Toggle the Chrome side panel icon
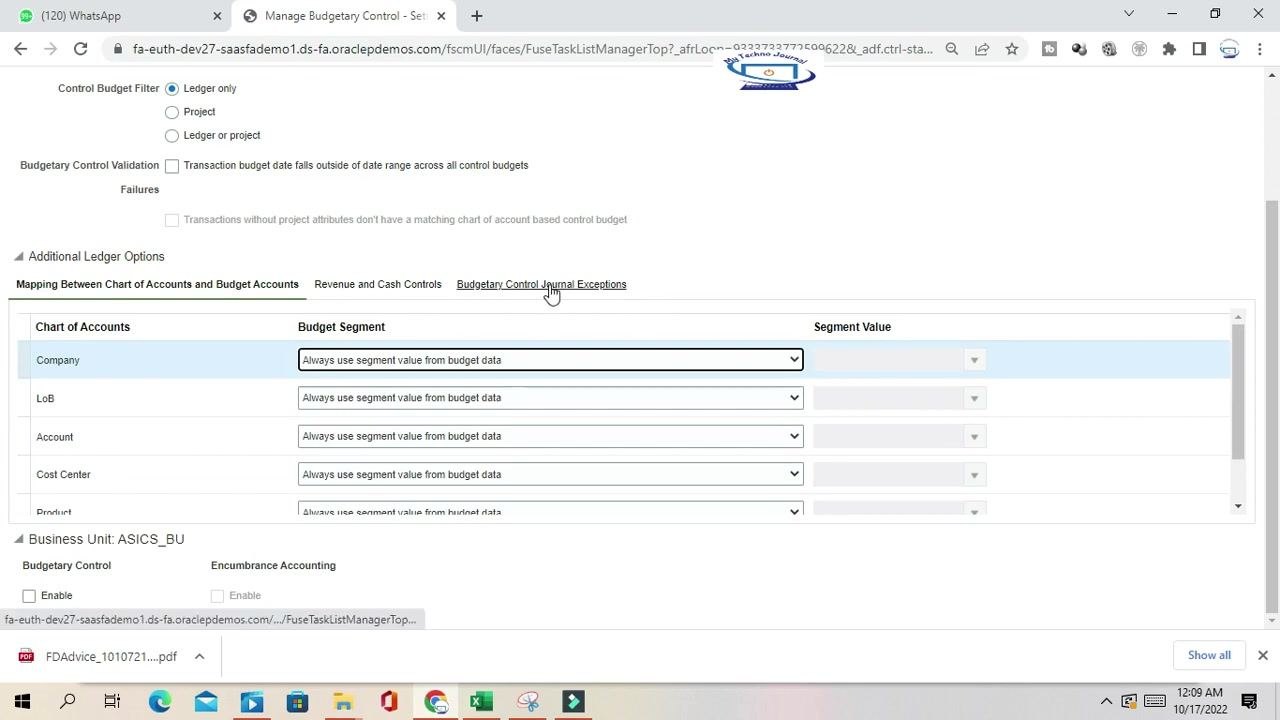The height and width of the screenshot is (720, 1280). [x=1199, y=48]
